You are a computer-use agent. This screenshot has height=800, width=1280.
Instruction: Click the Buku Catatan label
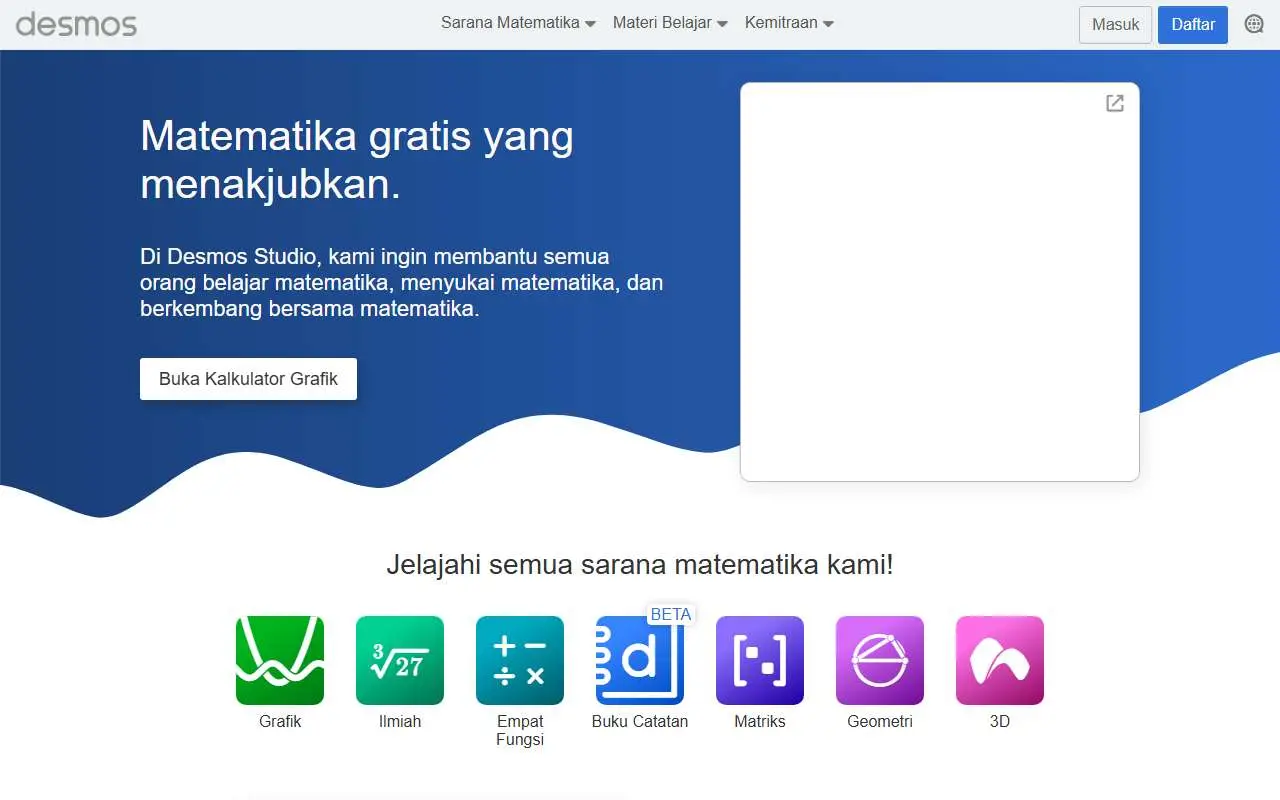pyautogui.click(x=640, y=721)
